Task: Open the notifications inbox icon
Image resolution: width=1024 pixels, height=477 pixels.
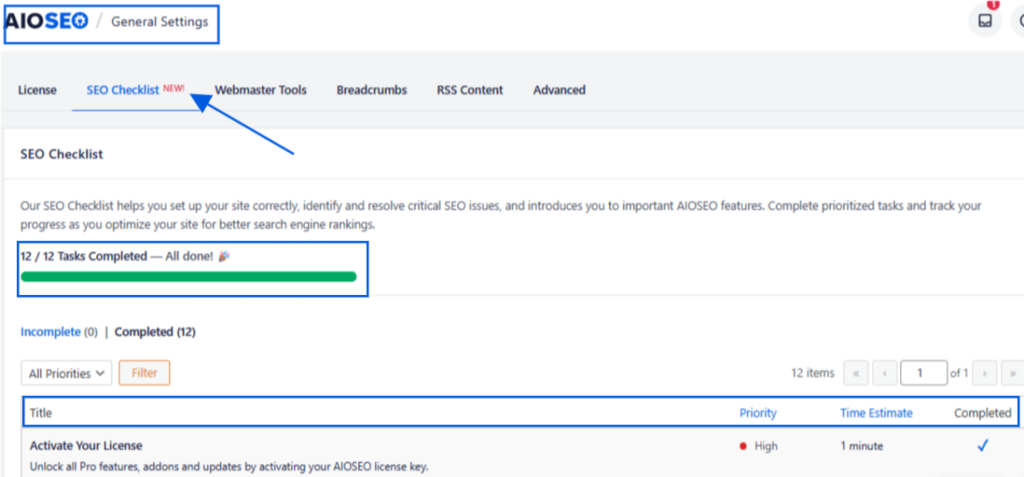Action: coord(984,21)
